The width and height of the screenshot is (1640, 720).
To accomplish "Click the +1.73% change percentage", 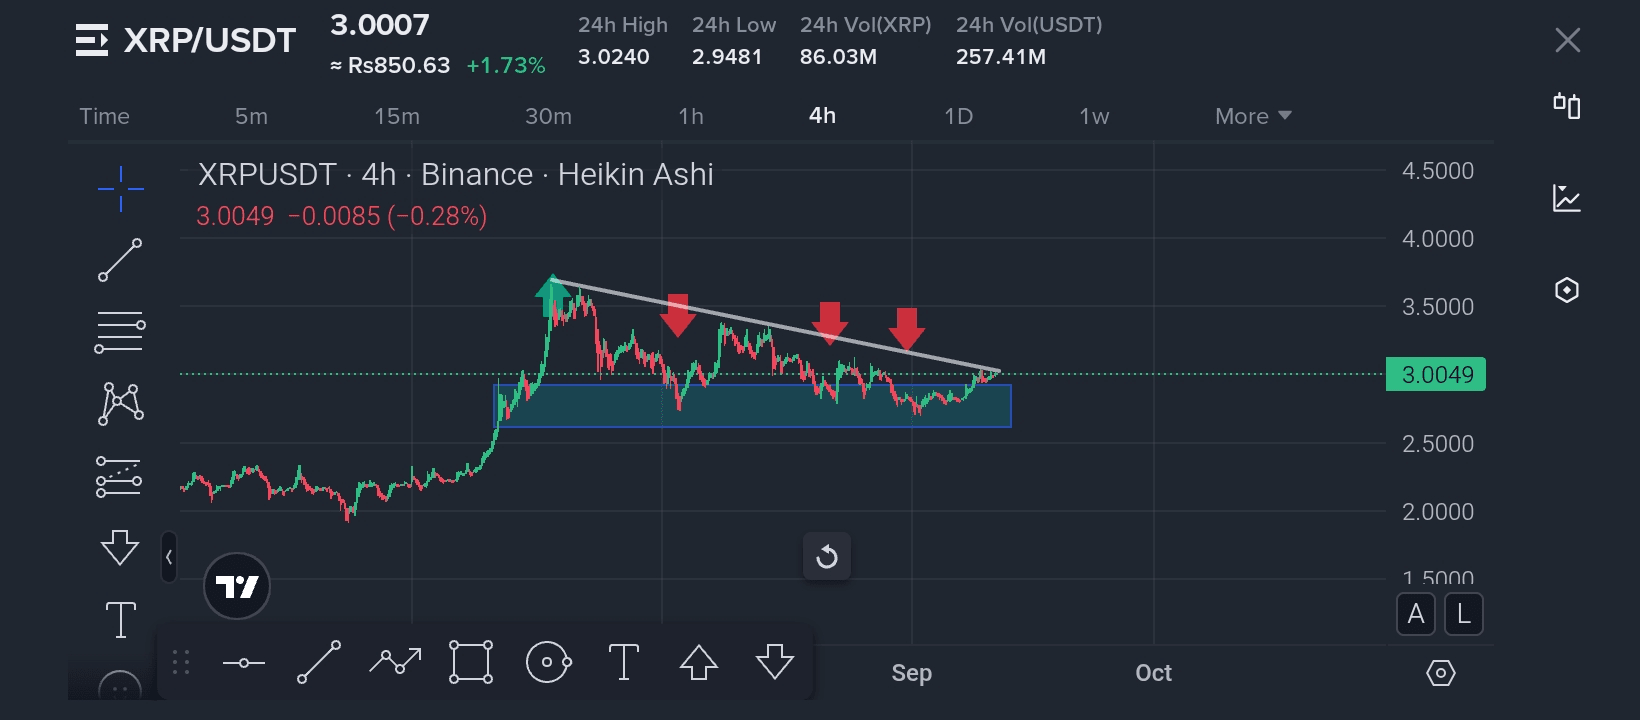I will 506,66.
